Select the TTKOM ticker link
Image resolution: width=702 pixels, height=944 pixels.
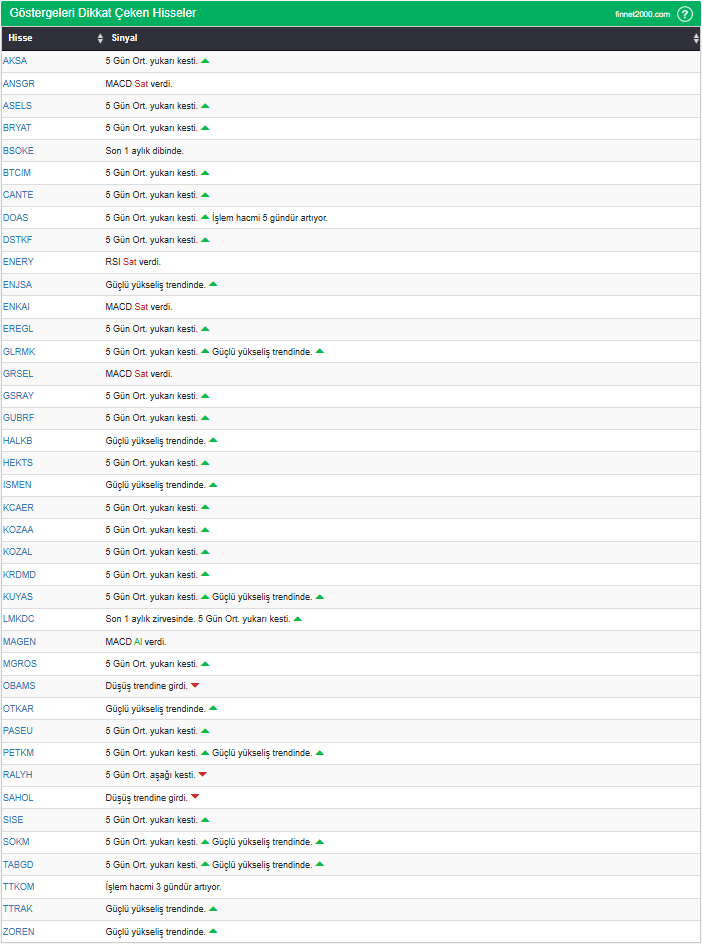pos(18,887)
